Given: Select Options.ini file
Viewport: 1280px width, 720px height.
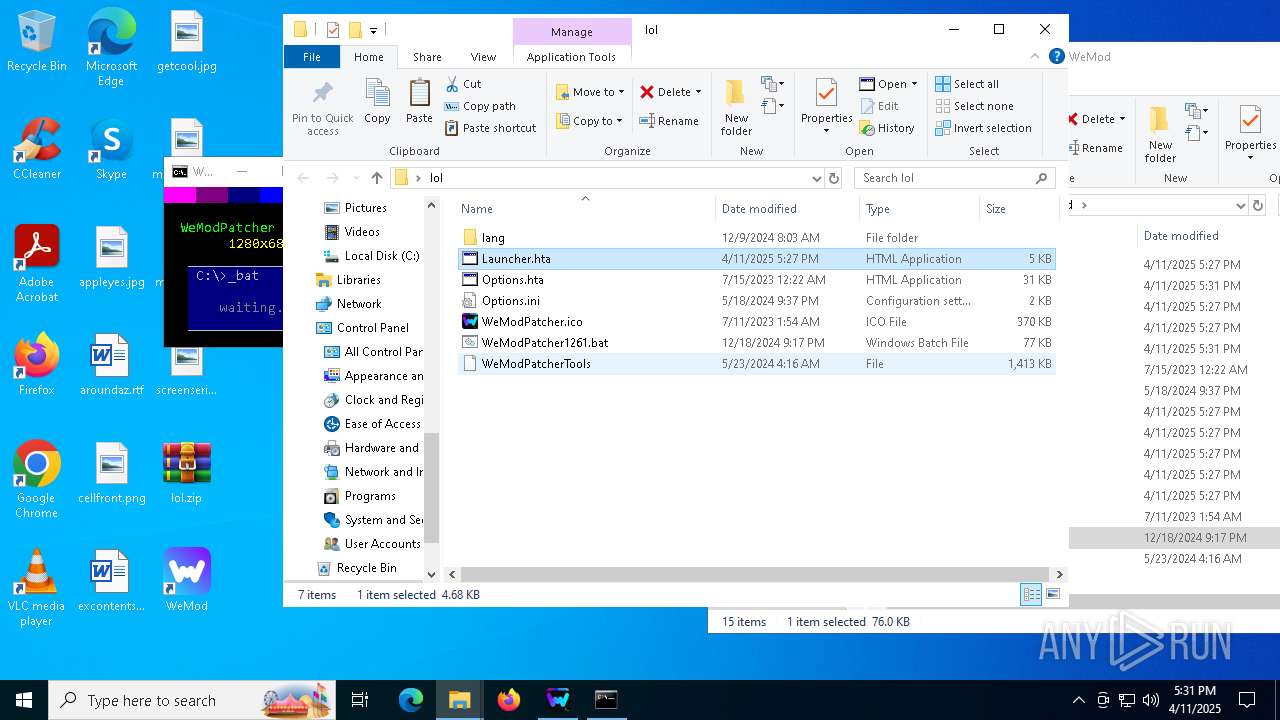Looking at the screenshot, I should [x=756, y=301].
